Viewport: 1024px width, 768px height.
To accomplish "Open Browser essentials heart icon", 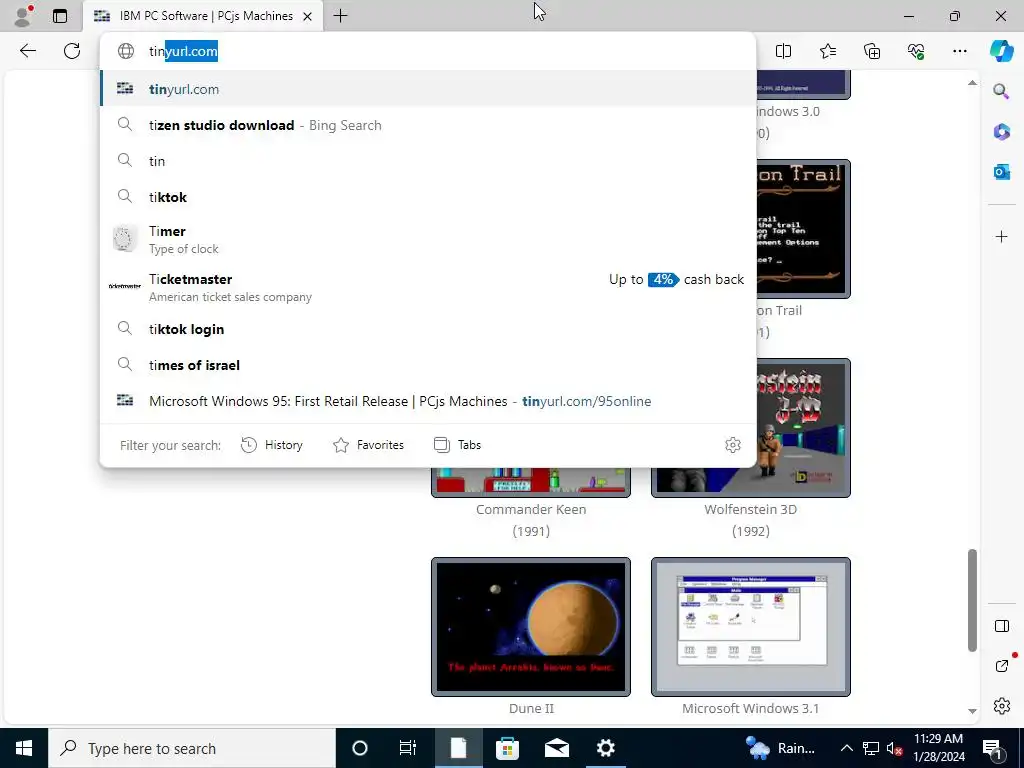I will [x=916, y=51].
